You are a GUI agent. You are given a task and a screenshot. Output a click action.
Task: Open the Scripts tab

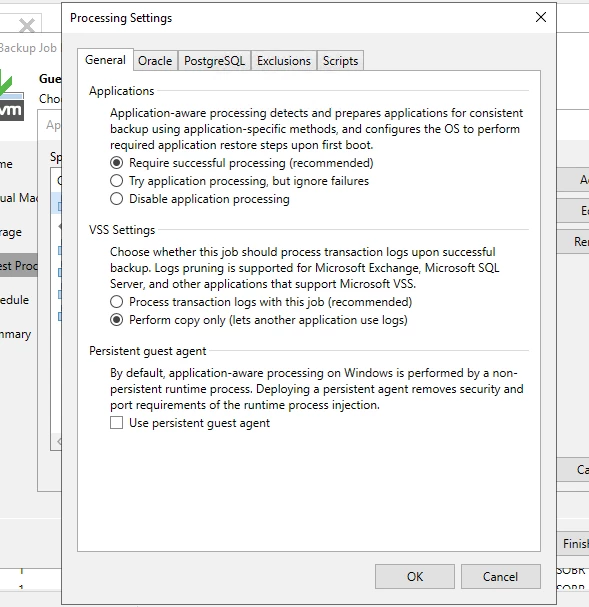(x=340, y=61)
